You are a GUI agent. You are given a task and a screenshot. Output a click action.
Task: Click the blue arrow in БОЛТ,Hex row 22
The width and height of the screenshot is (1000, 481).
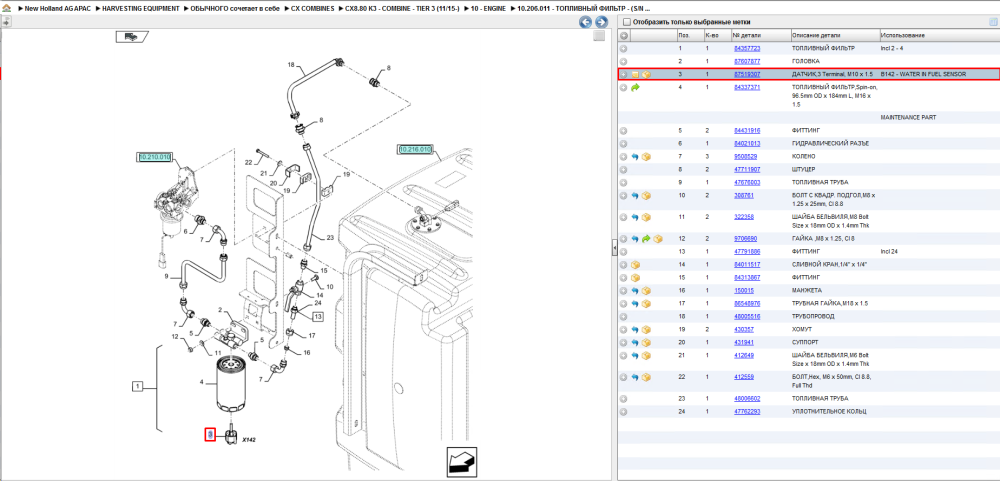click(635, 378)
